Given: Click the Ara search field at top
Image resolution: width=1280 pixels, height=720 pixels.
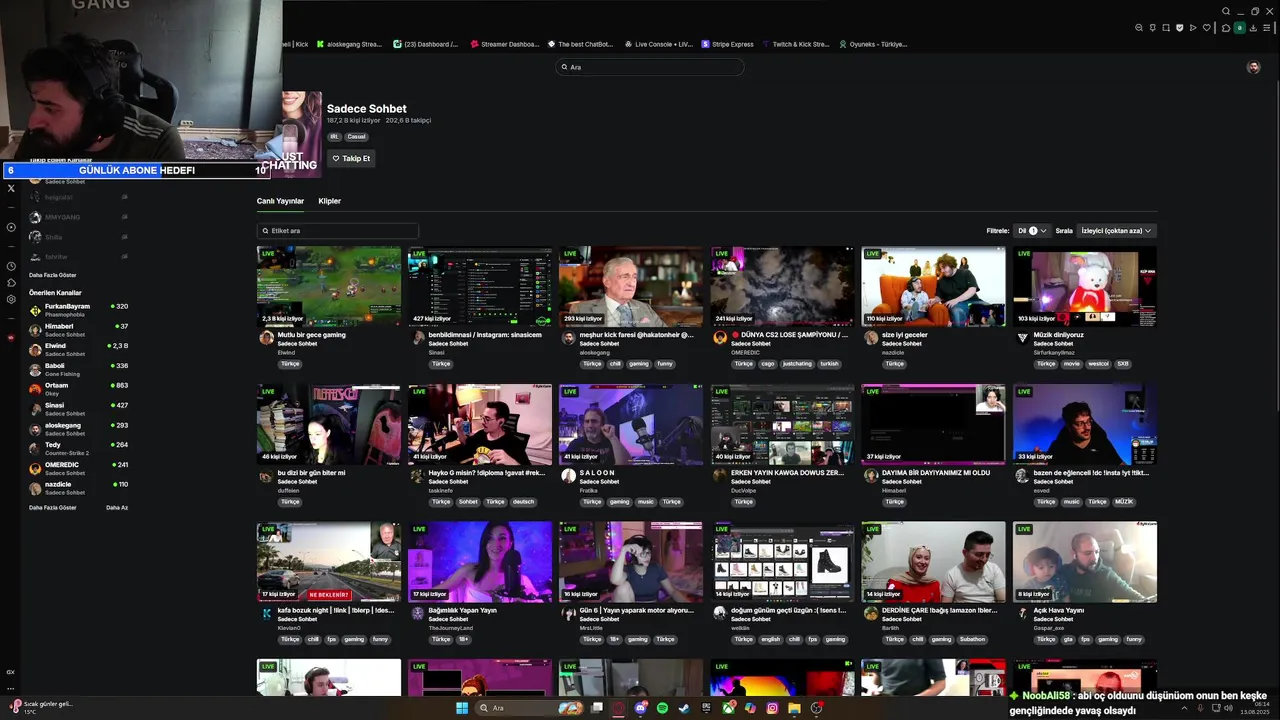Looking at the screenshot, I should 650,67.
